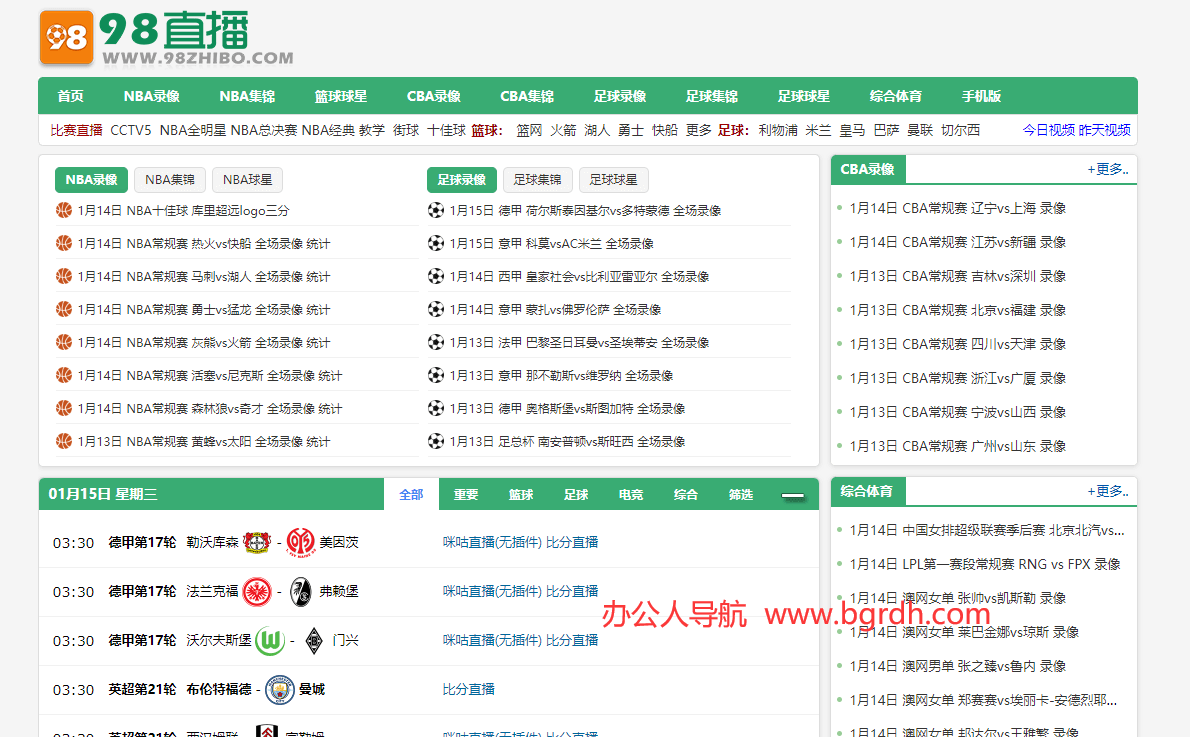
Task: Click soccer ball icon beside 荷尔斯泰因基尔vs多特蒙德 row
Action: [x=436, y=210]
